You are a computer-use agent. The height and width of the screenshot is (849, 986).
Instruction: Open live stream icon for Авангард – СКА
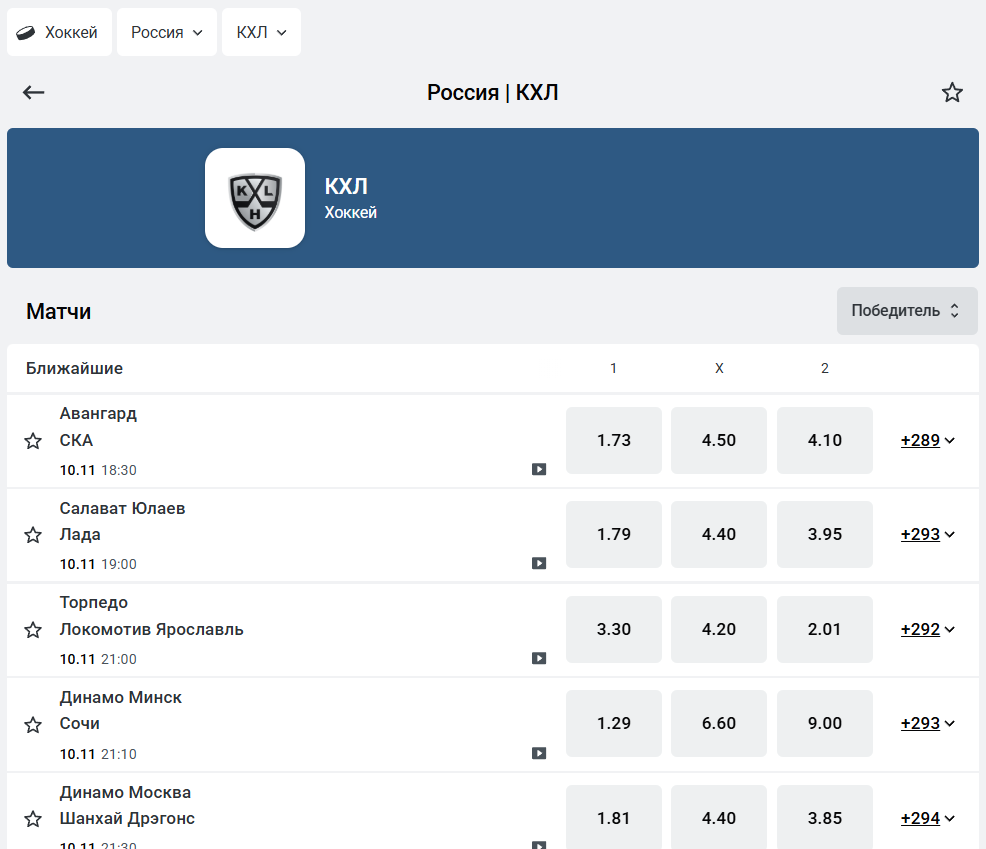(539, 469)
